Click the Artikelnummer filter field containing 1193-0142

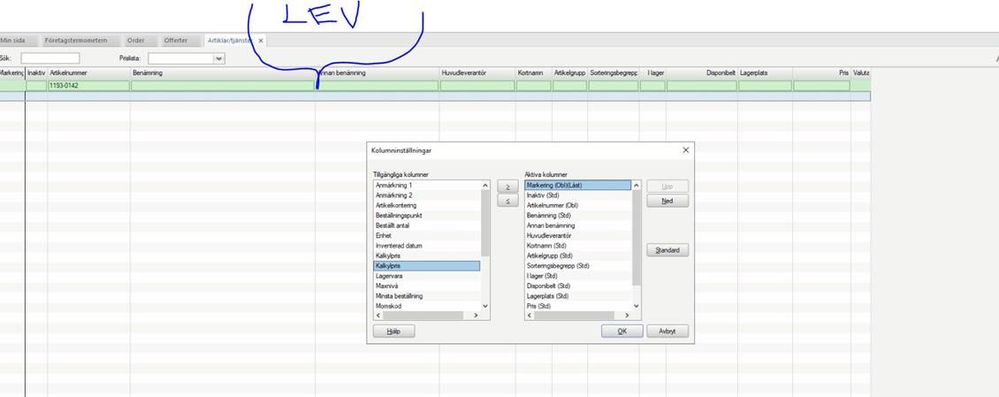click(x=89, y=85)
